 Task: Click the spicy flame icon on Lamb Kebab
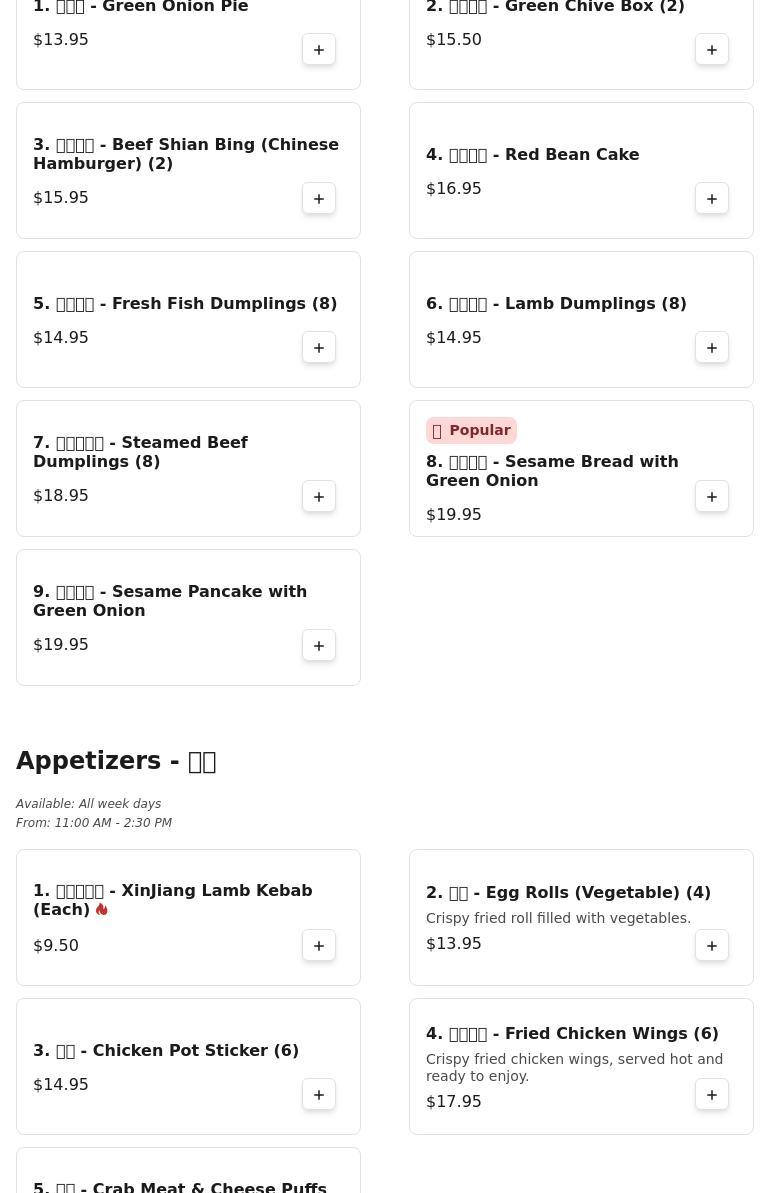click(101, 910)
